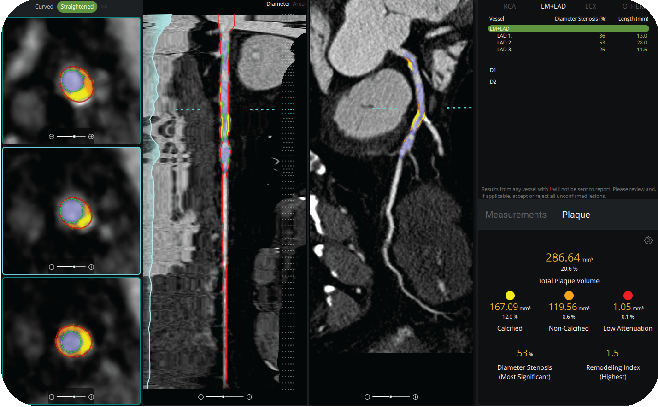Click the orange Non-Calcified color dot
Image resolution: width=658 pixels, height=407 pixels.
coord(569,295)
